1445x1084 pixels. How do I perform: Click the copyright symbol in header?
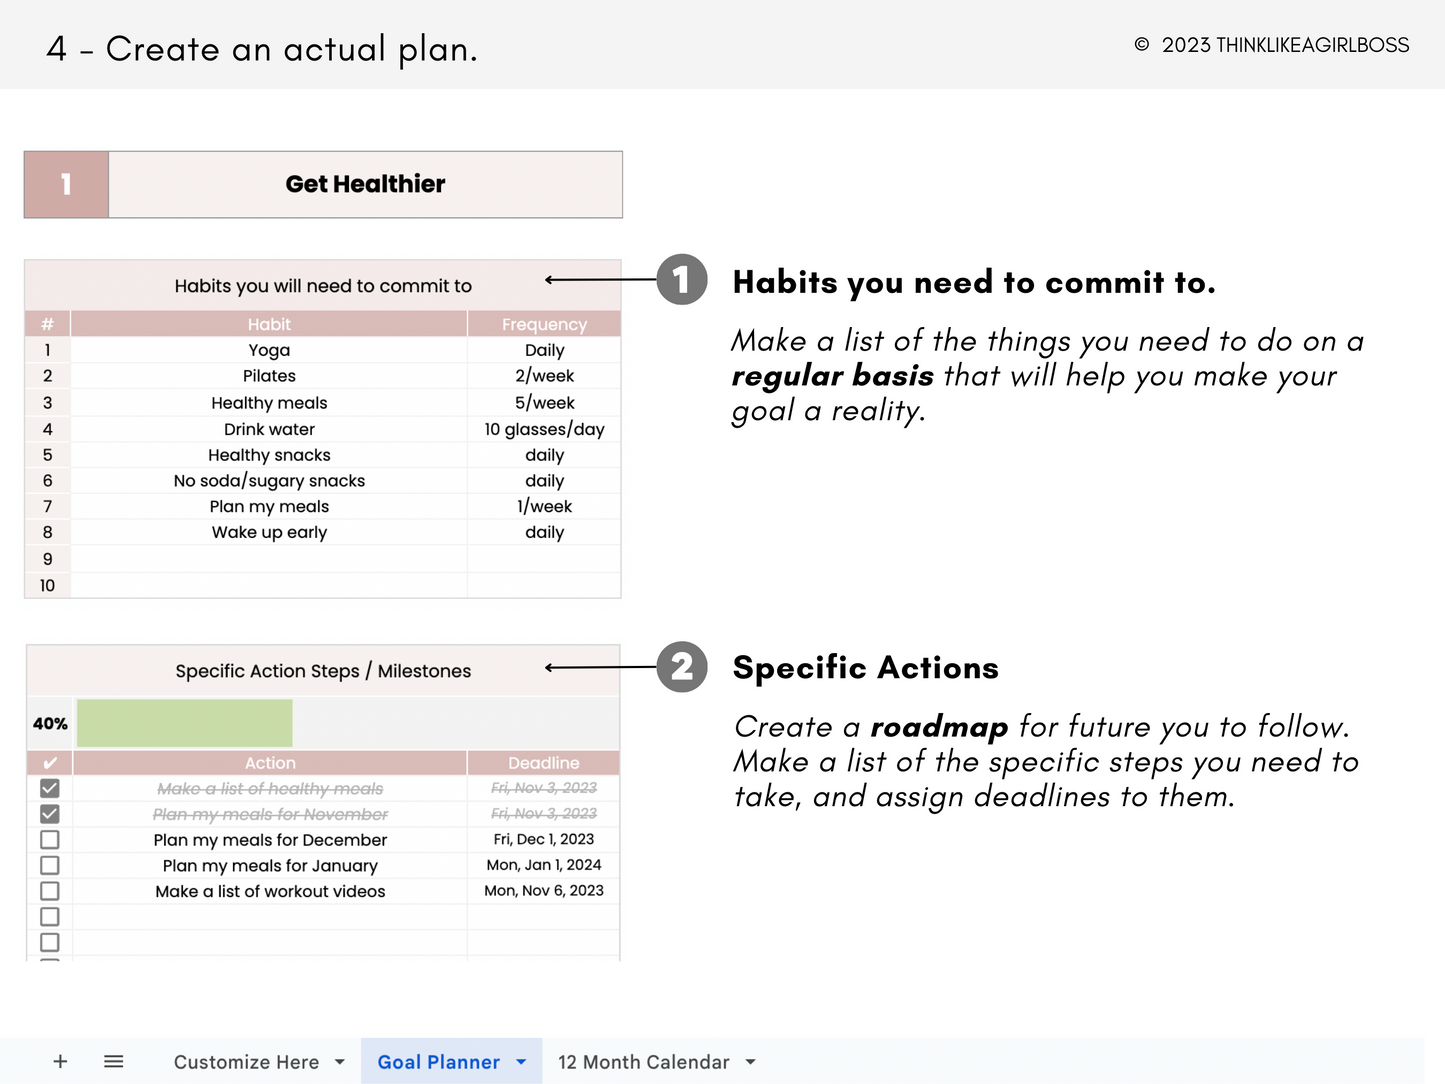coord(1141,45)
